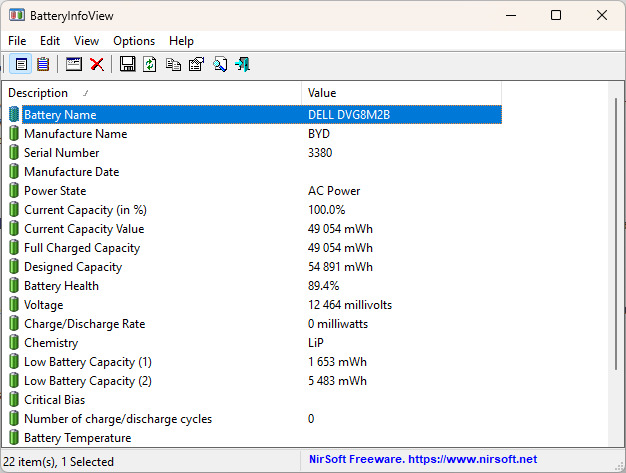Click the Value column header
Screen dimensions: 626x473
[402, 93]
